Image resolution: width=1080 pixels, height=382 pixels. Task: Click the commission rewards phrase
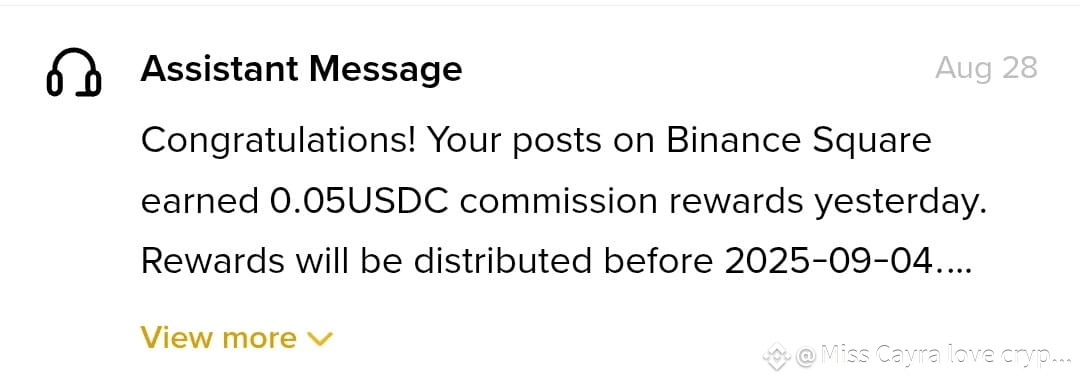pyautogui.click(x=630, y=202)
